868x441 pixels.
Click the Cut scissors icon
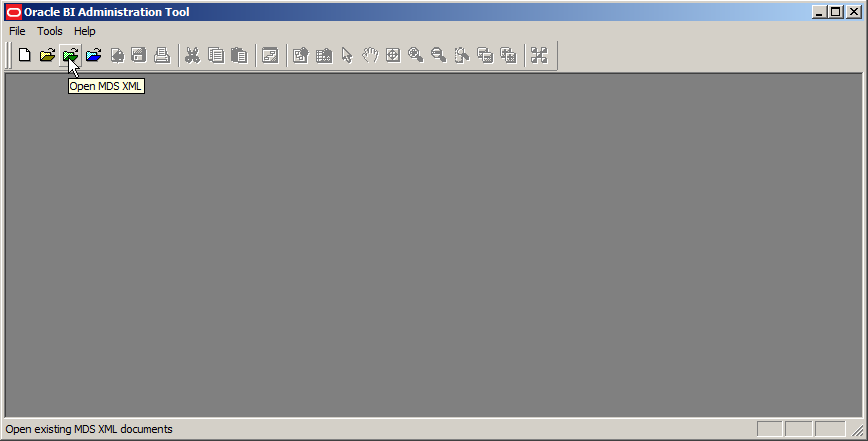[x=192, y=55]
